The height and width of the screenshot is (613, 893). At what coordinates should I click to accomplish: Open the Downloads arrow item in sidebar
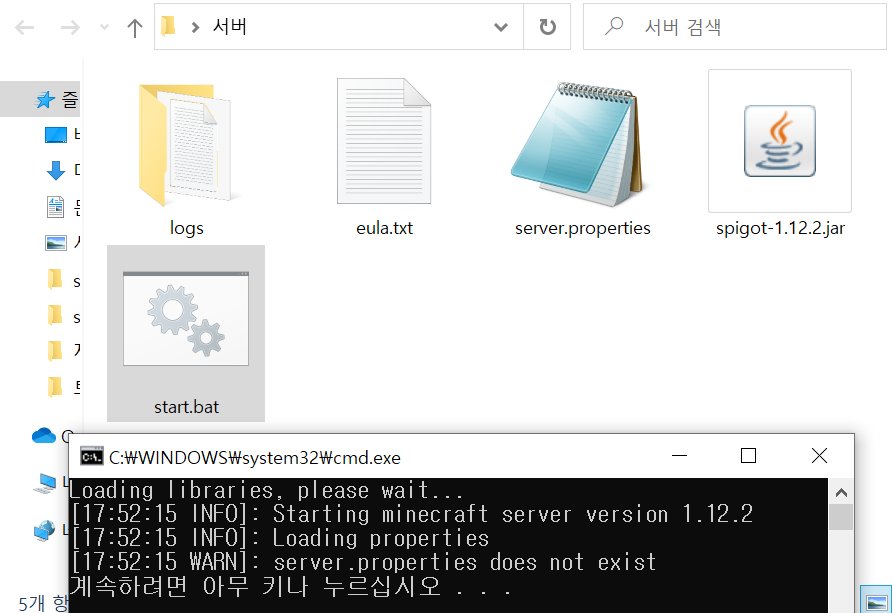point(56,170)
